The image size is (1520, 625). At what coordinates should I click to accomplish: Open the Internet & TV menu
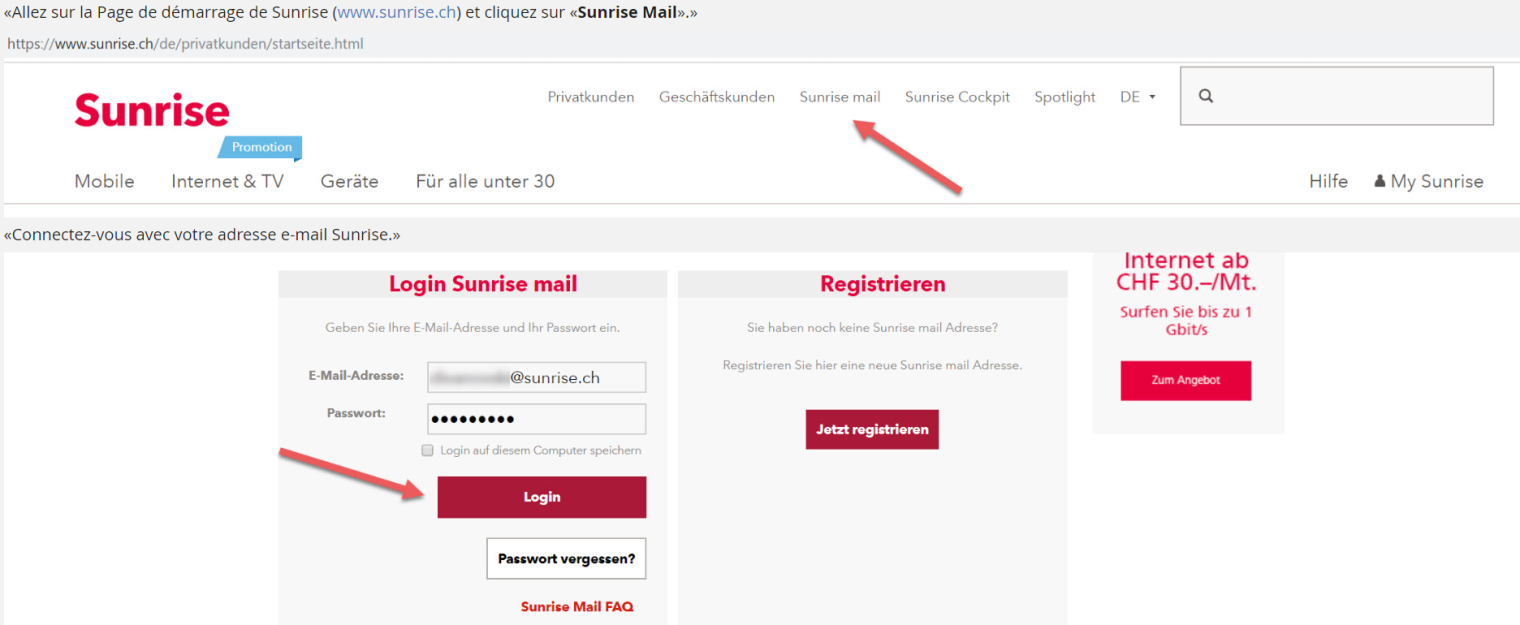point(227,181)
